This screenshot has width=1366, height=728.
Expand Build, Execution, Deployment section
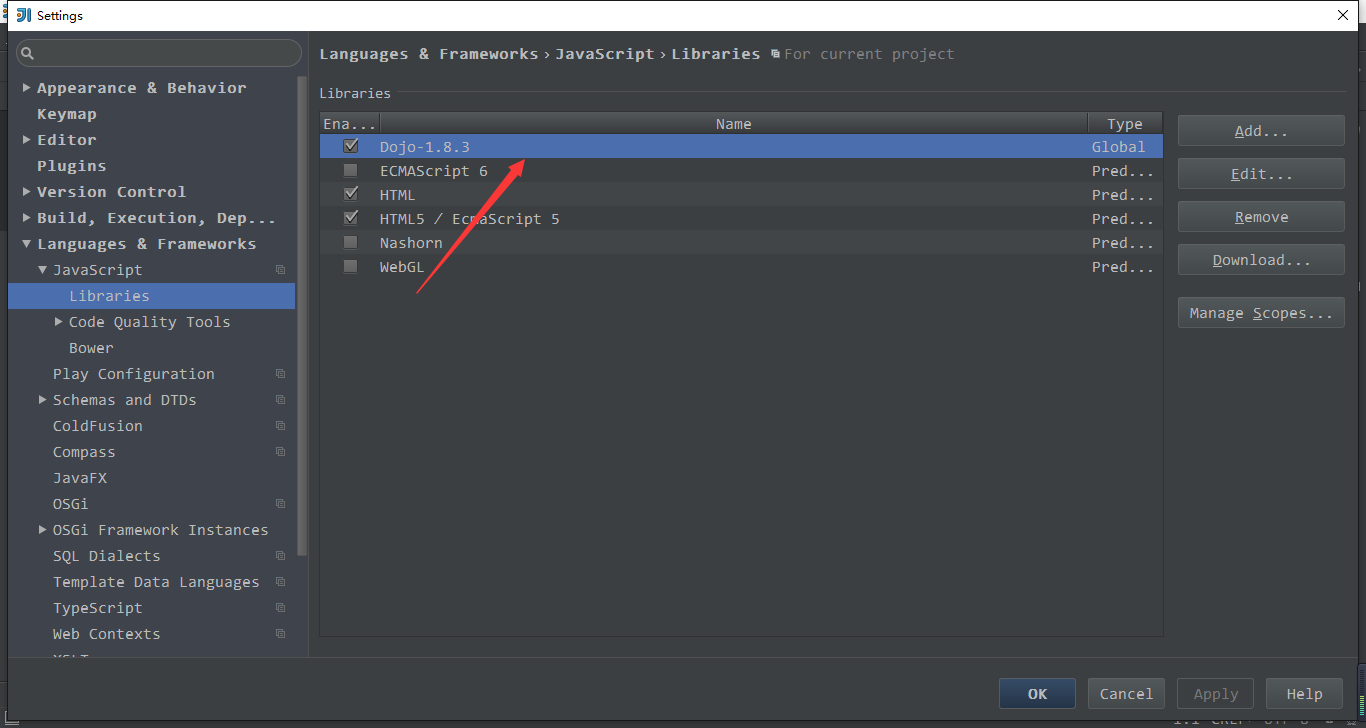(27, 218)
